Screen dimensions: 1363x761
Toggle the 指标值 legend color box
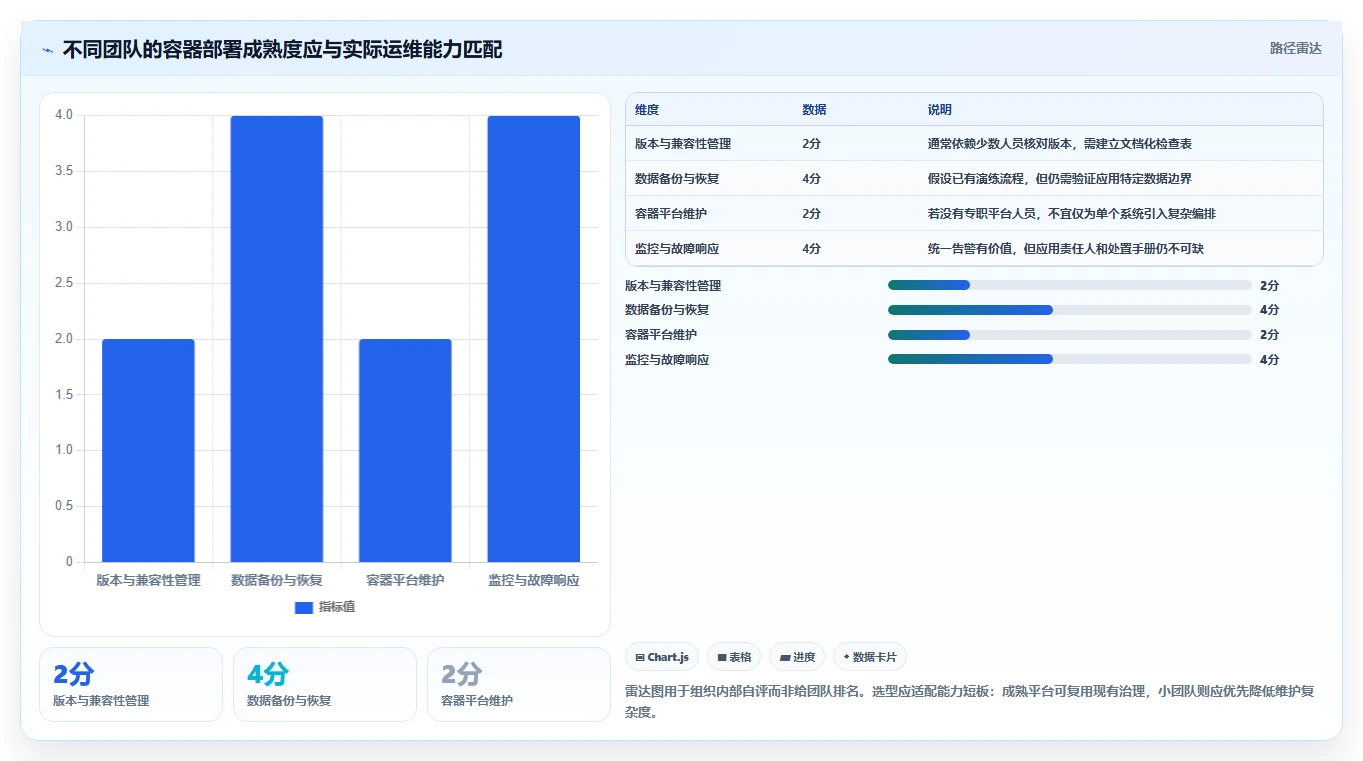coord(304,607)
